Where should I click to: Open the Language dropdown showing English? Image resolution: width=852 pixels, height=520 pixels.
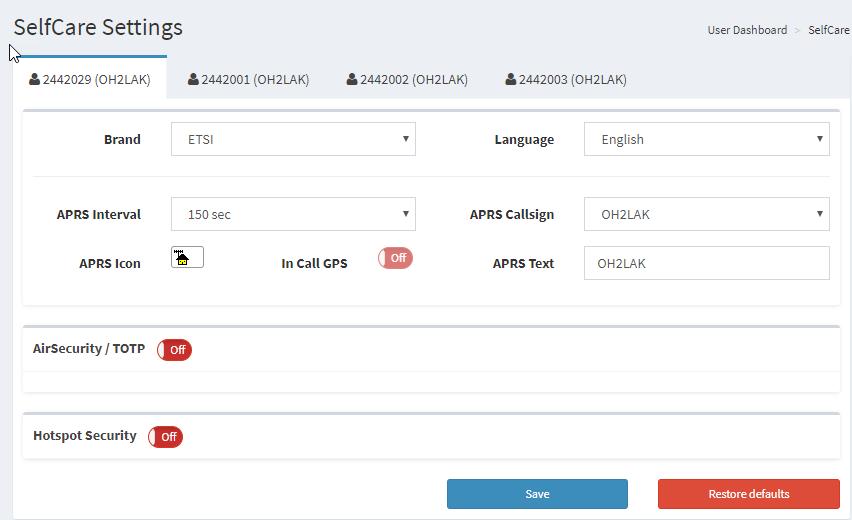pos(706,139)
